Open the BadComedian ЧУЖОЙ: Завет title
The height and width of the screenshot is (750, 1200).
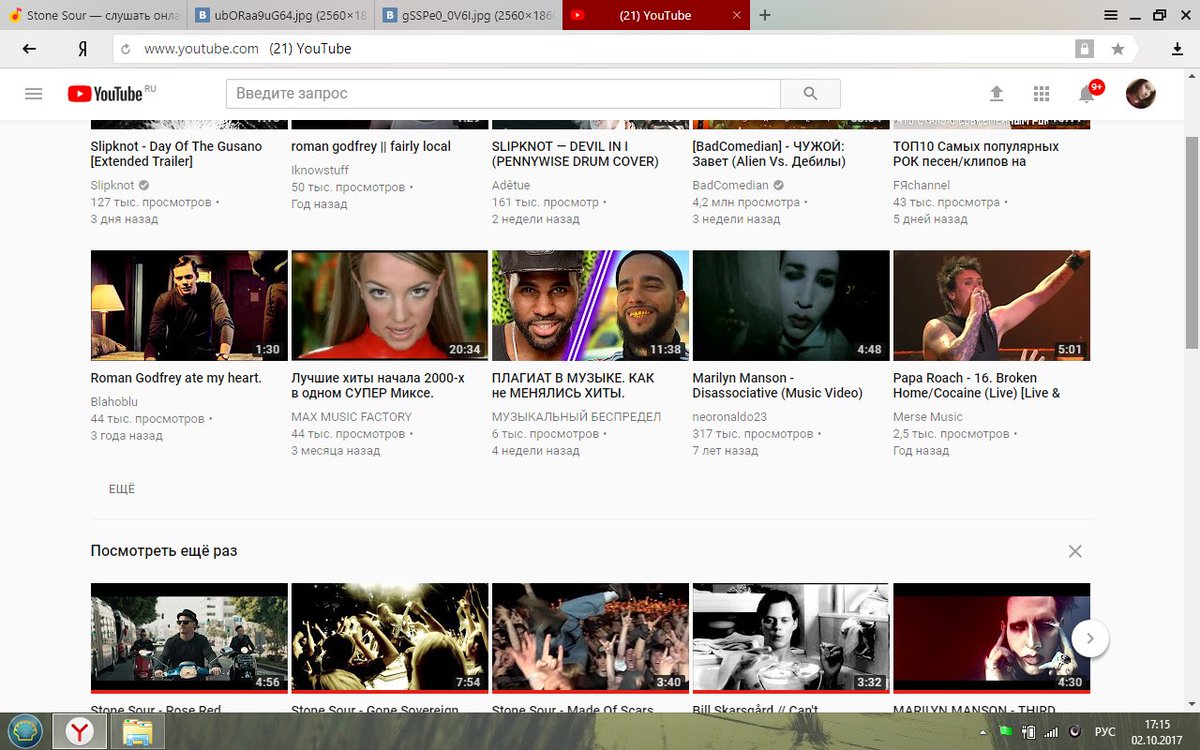click(x=769, y=154)
